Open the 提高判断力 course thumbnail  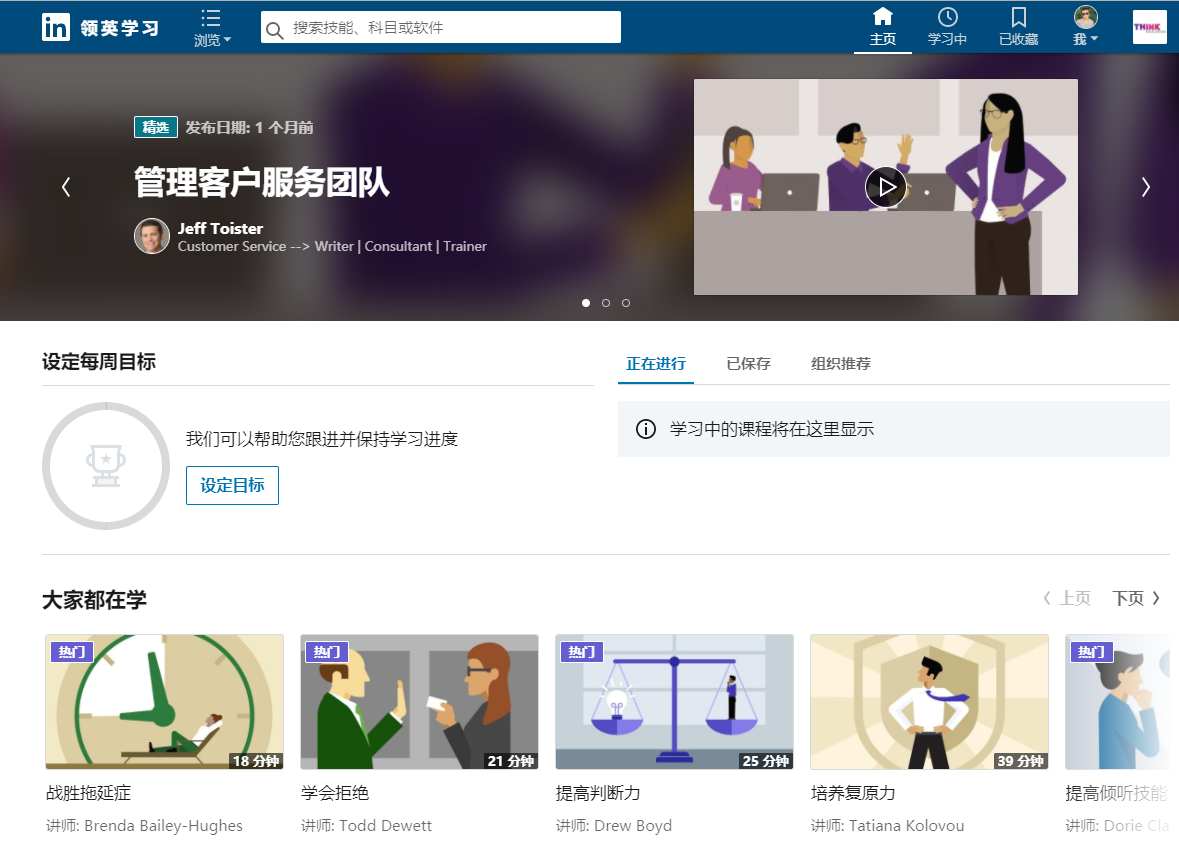674,702
